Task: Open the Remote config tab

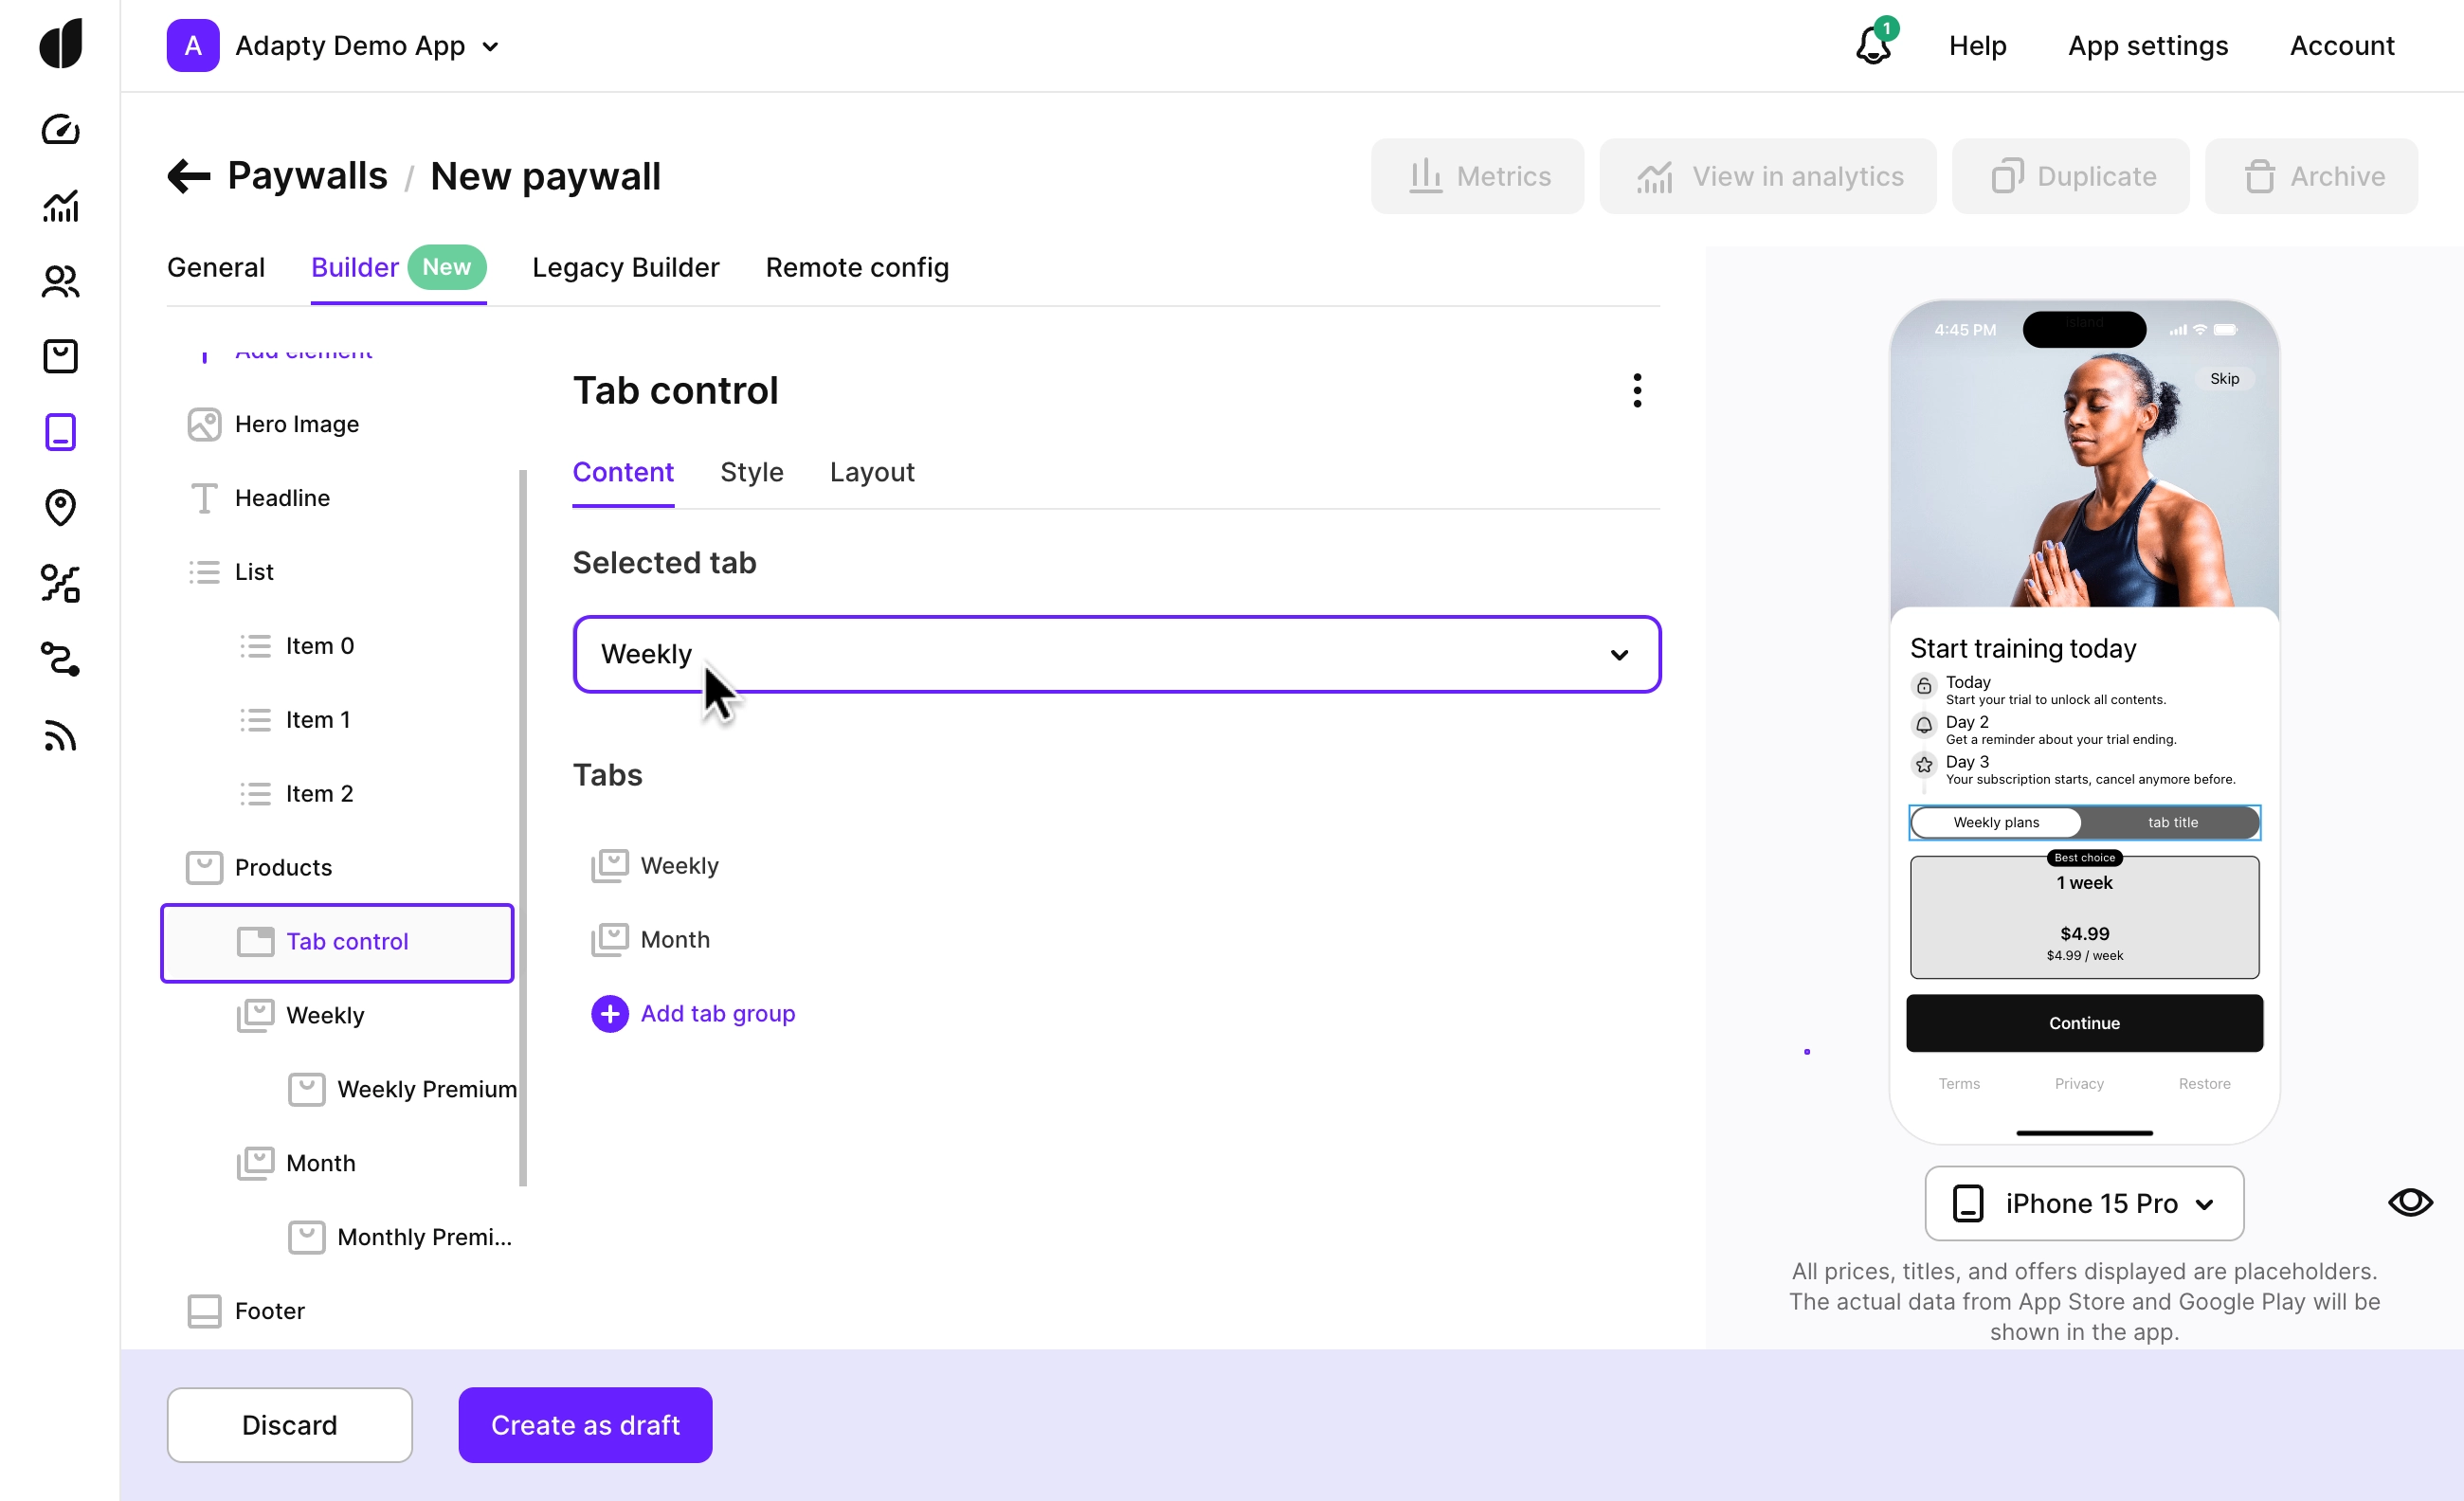Action: click(857, 268)
